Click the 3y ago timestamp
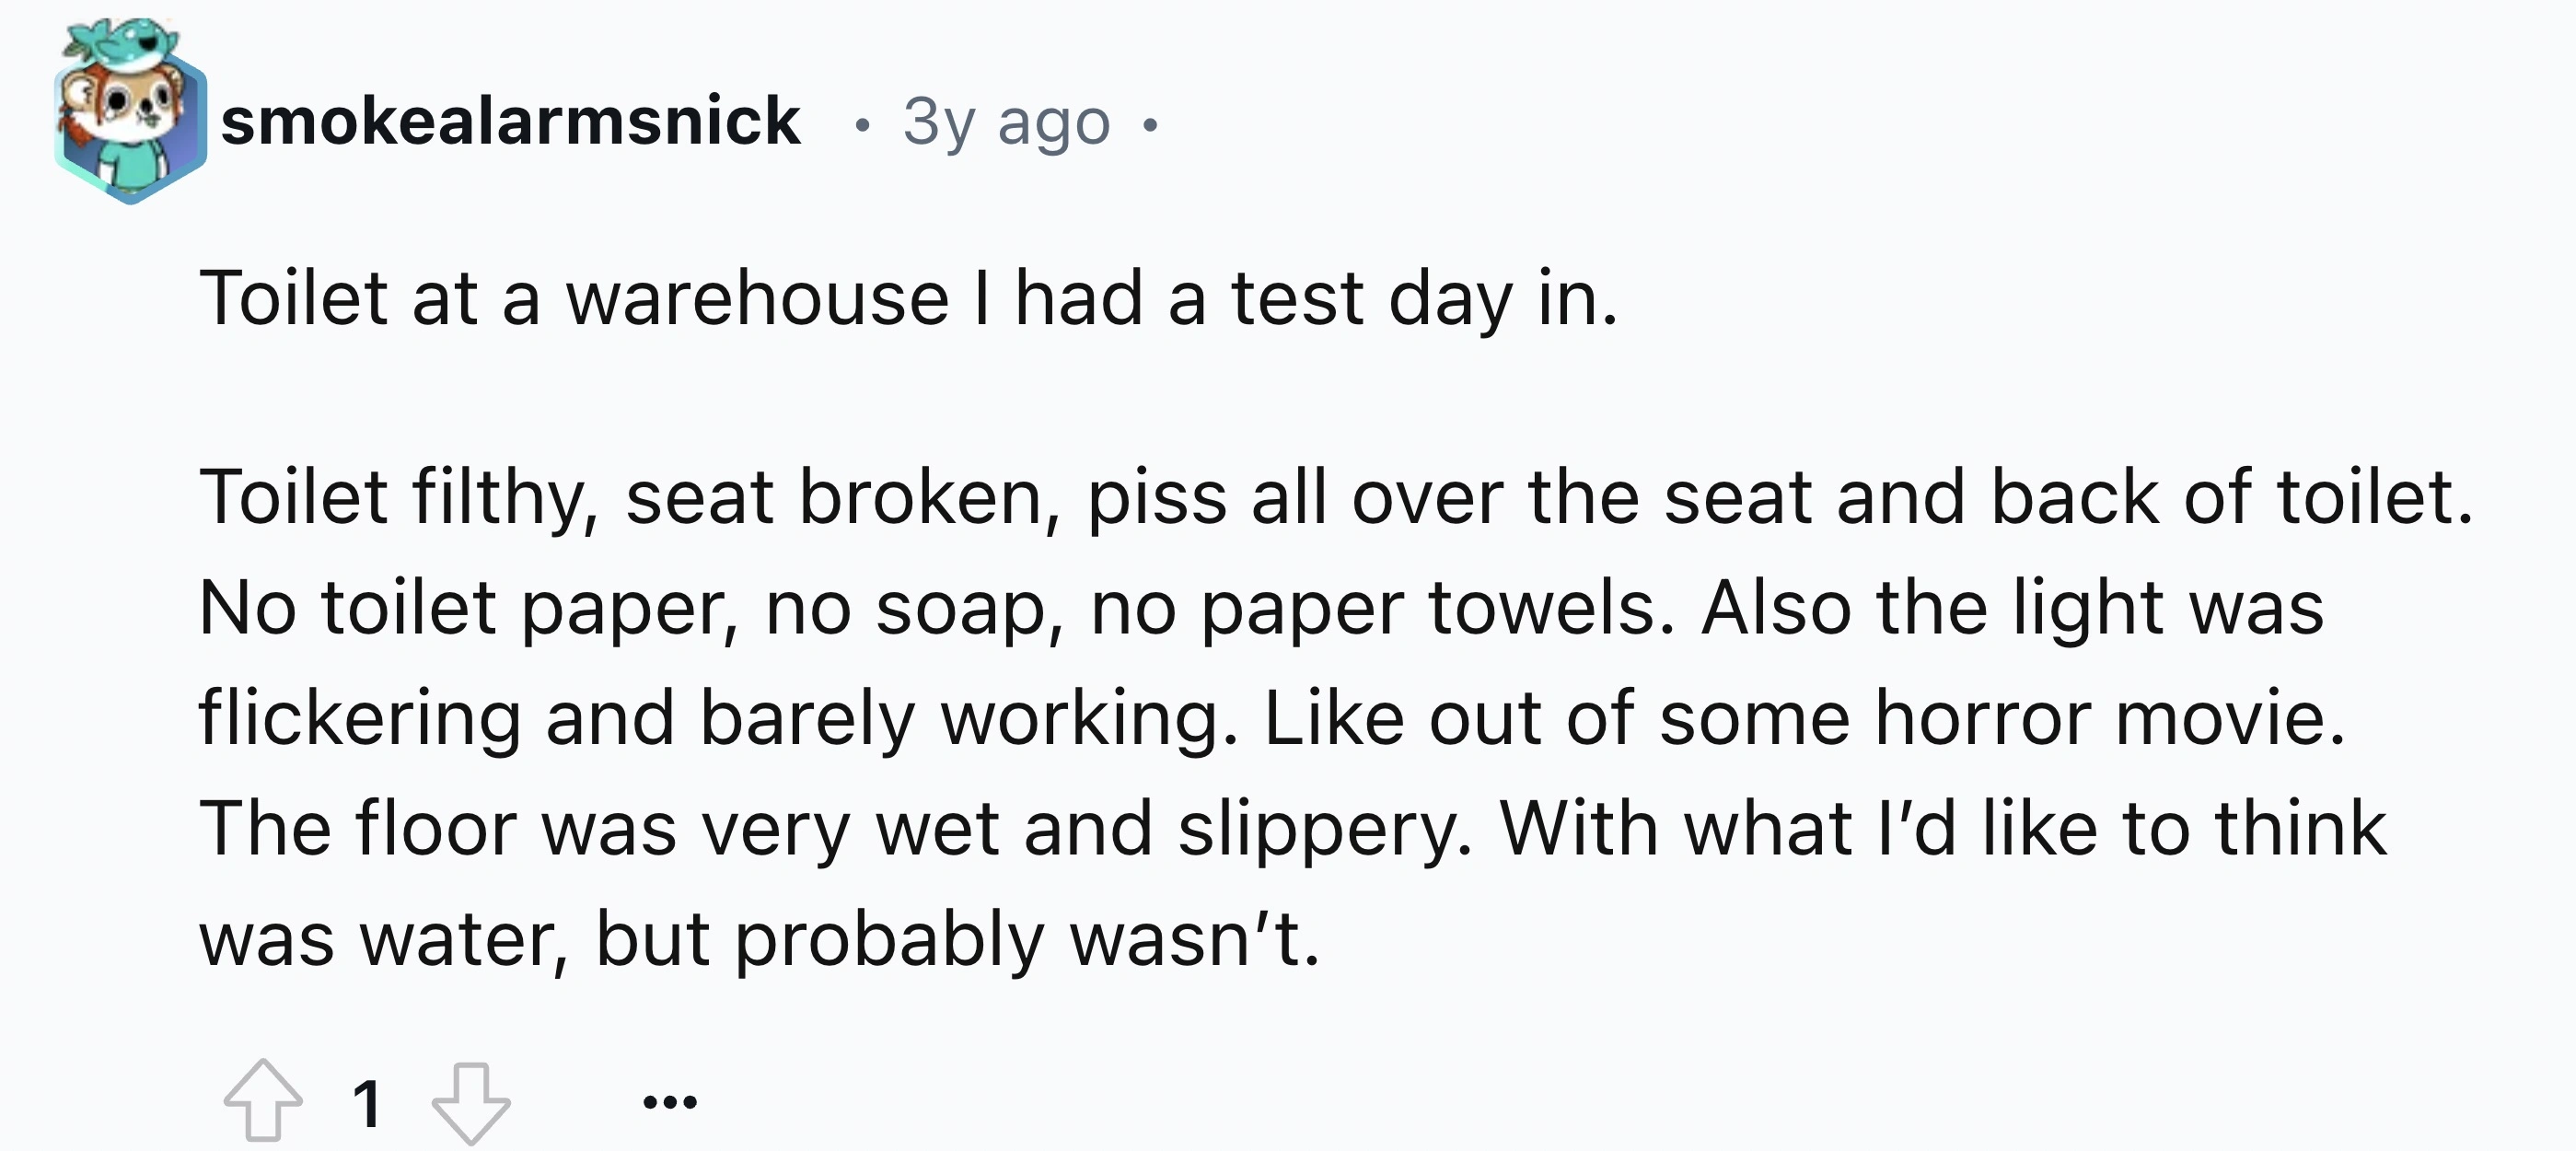This screenshot has width=2576, height=1151. click(x=1000, y=122)
